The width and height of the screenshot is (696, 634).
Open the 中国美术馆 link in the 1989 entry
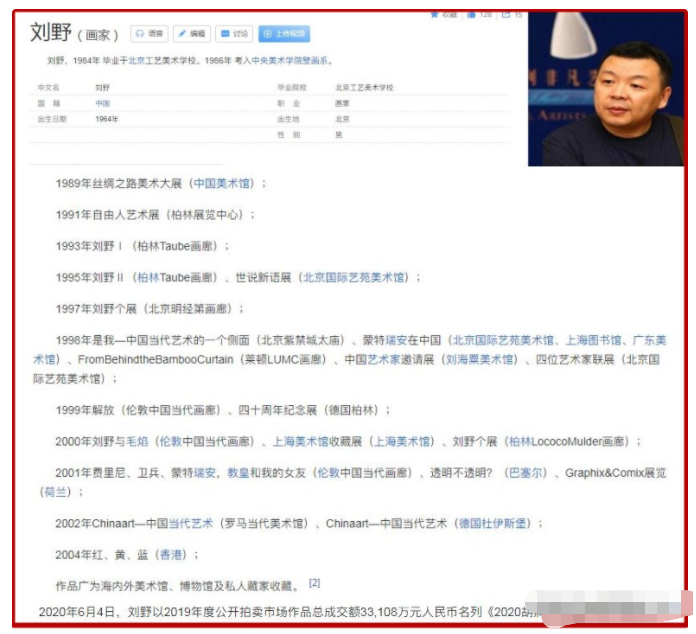pyautogui.click(x=221, y=183)
